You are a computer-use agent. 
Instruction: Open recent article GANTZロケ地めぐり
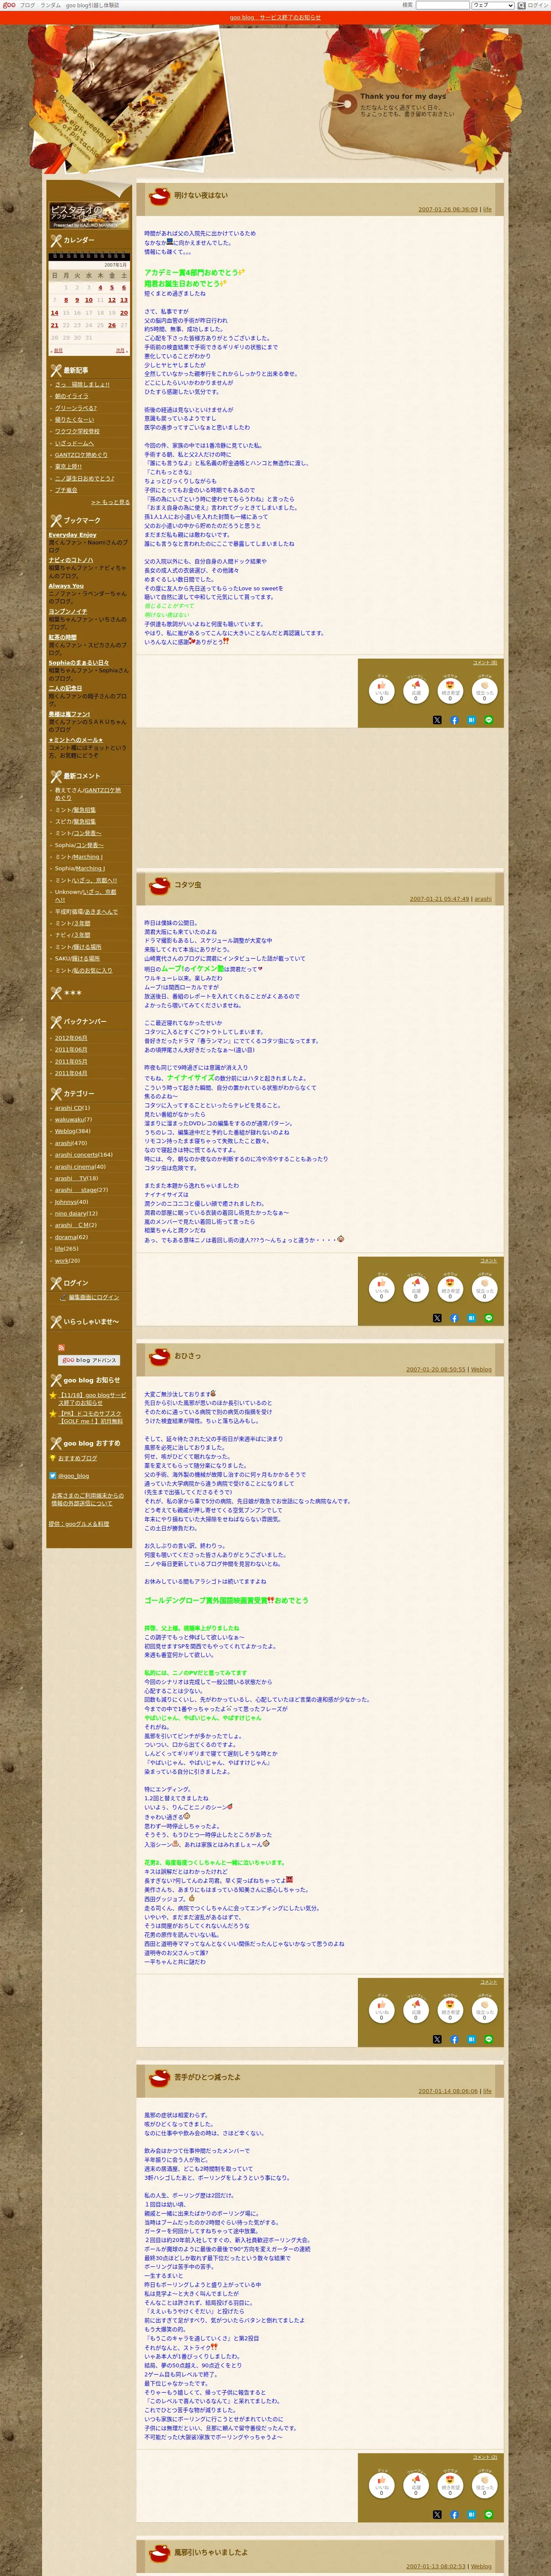[x=81, y=455]
